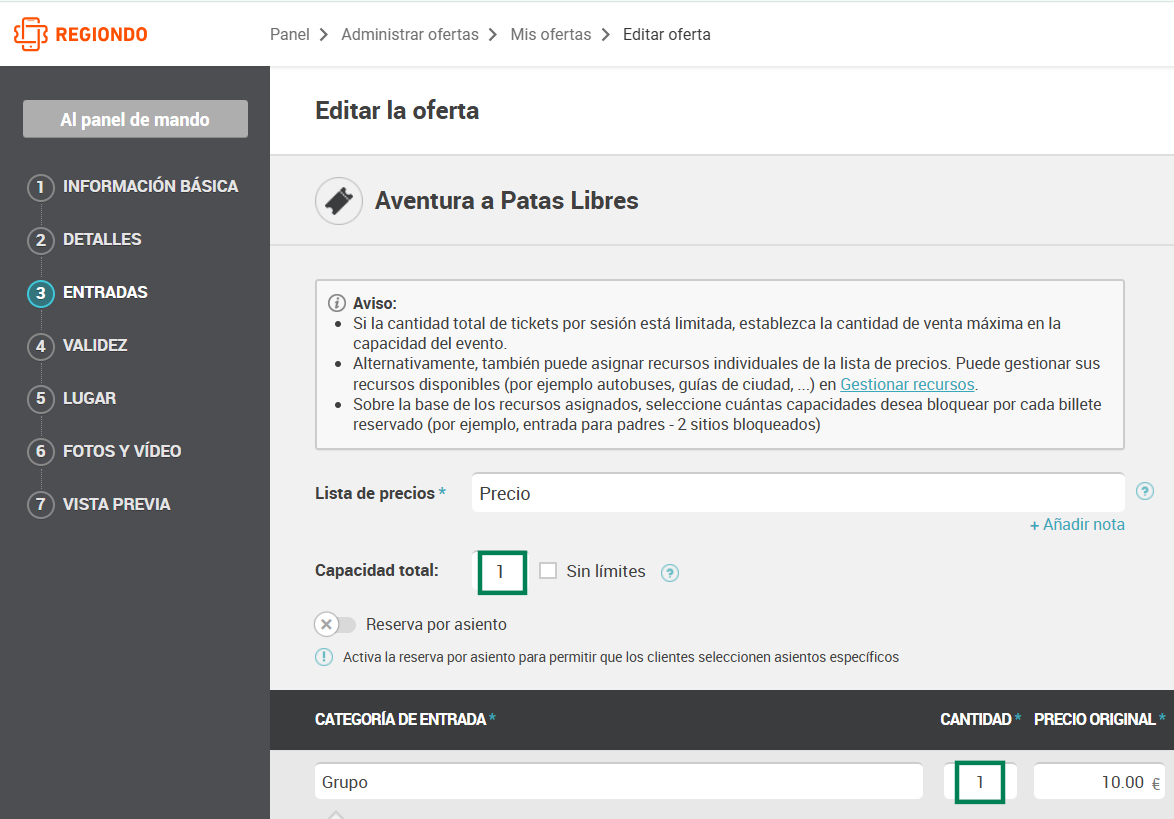Open the Gestionar recursos link
Screen dimensions: 1174x819
point(907,384)
